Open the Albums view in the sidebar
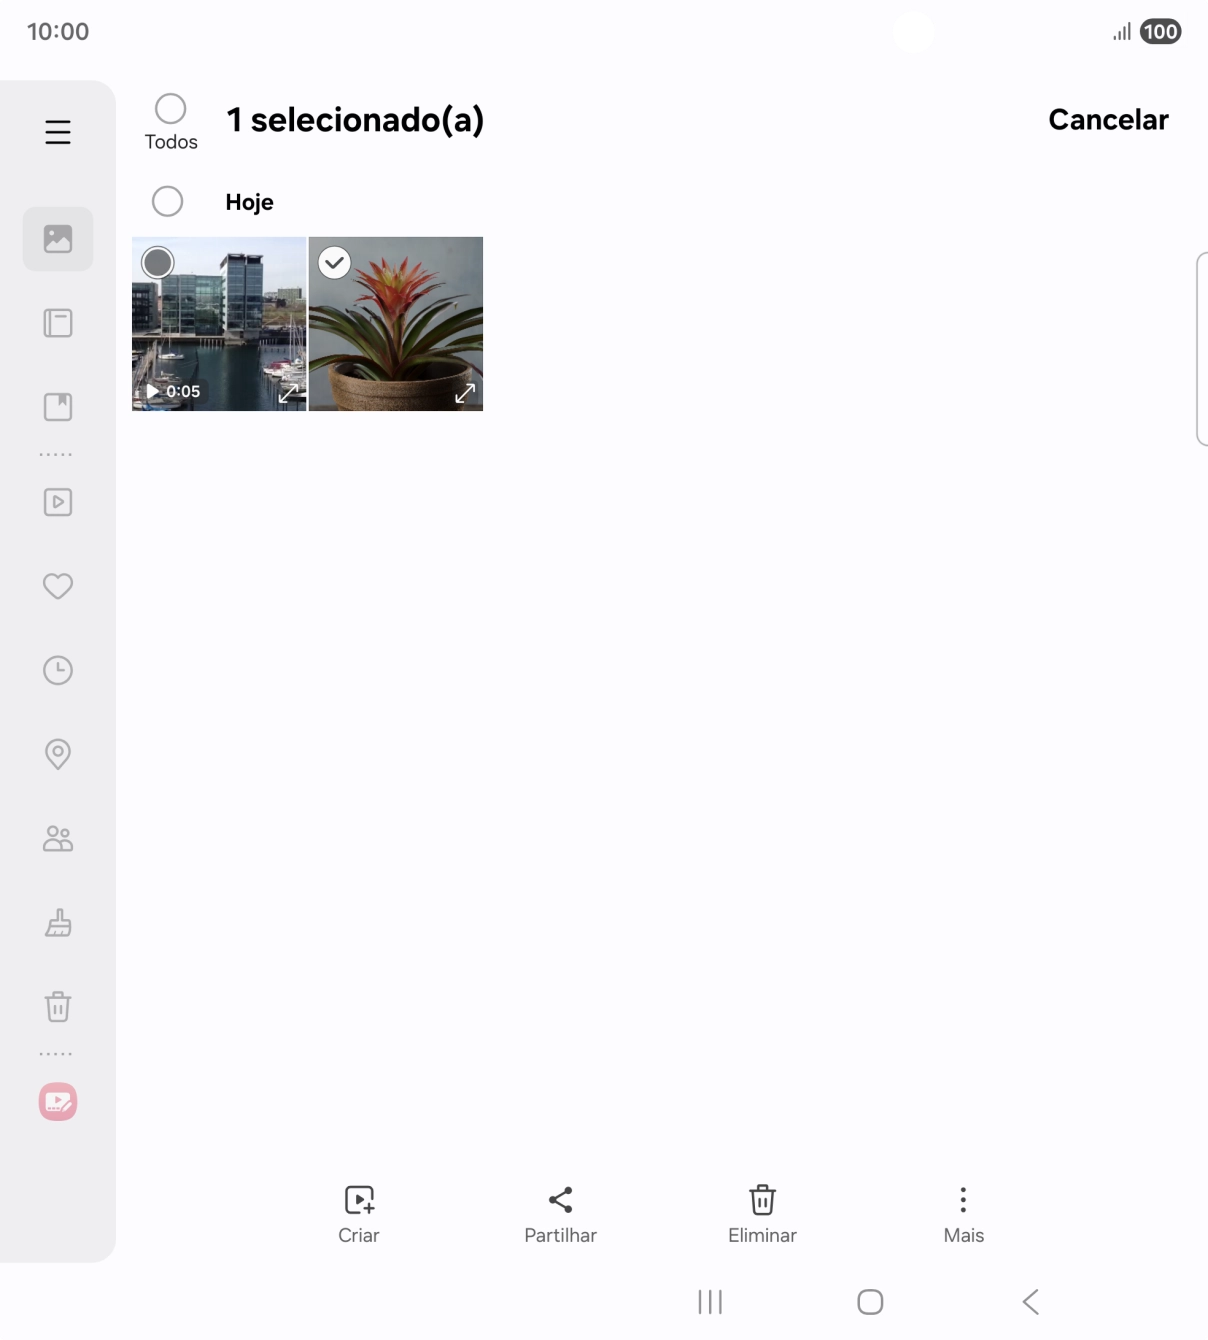Viewport: 1208px width, 1340px height. coord(58,323)
